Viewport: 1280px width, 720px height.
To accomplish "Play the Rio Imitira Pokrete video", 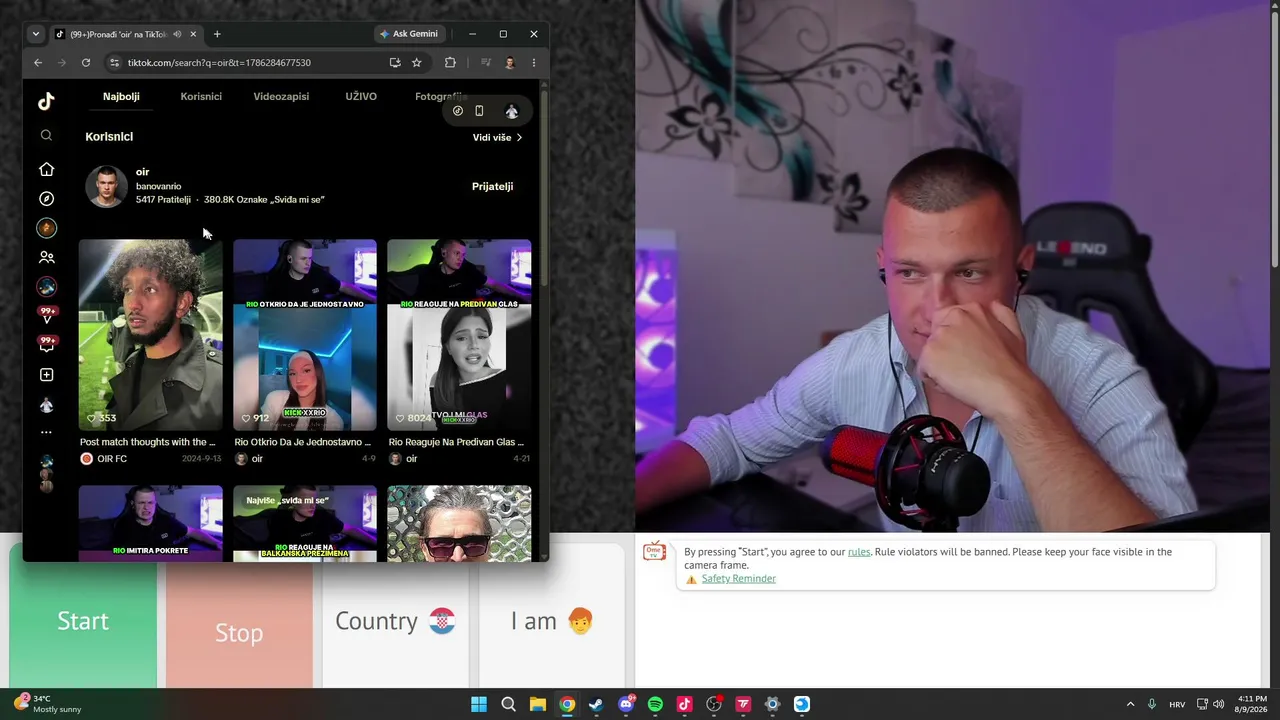I will click(151, 523).
